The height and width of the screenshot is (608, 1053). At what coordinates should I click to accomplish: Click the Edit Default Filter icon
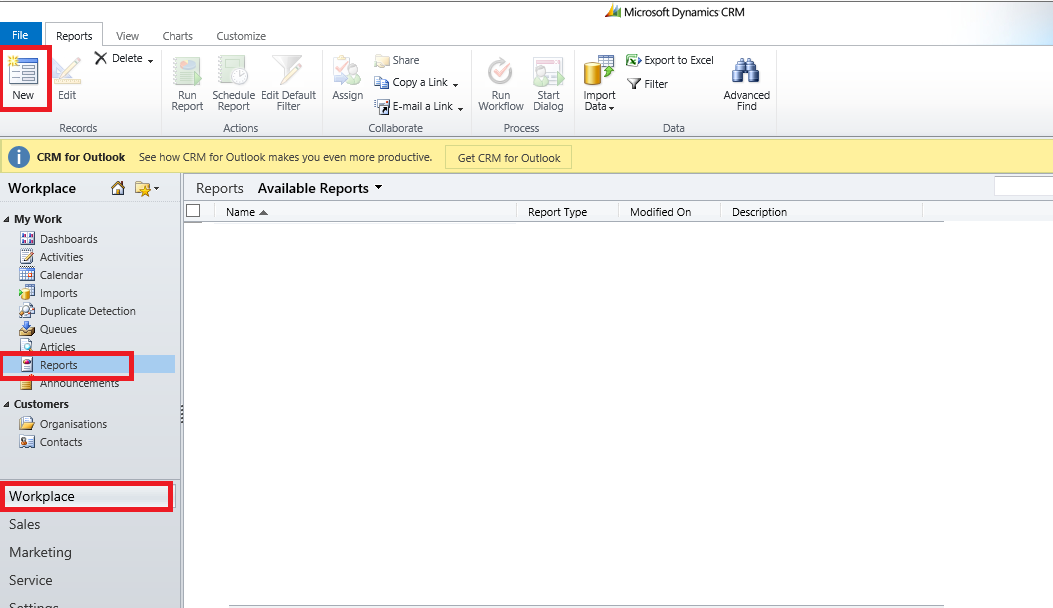point(288,71)
